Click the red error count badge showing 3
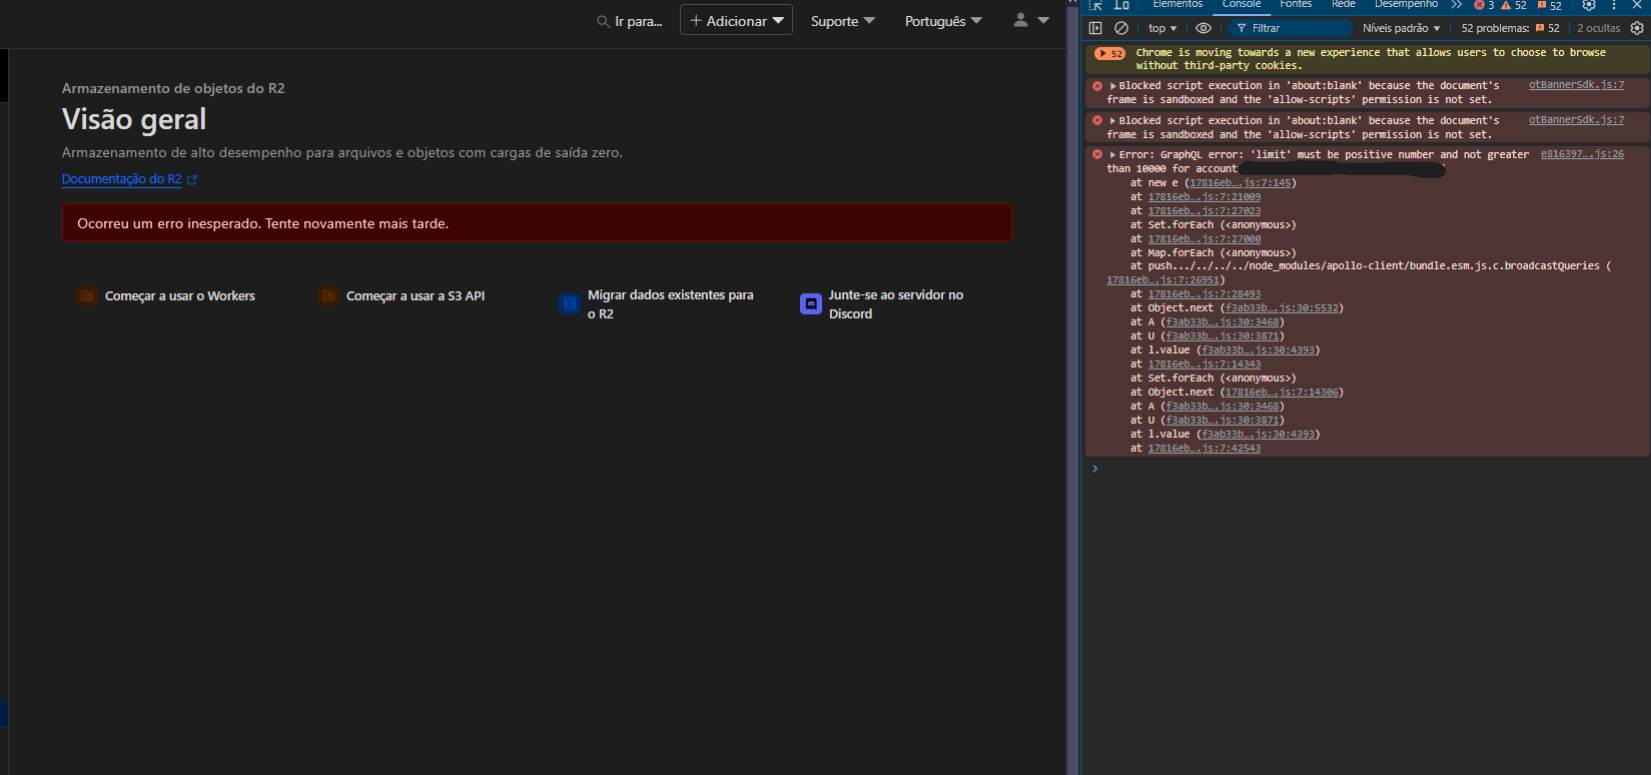This screenshot has width=1651, height=775. (x=1485, y=5)
